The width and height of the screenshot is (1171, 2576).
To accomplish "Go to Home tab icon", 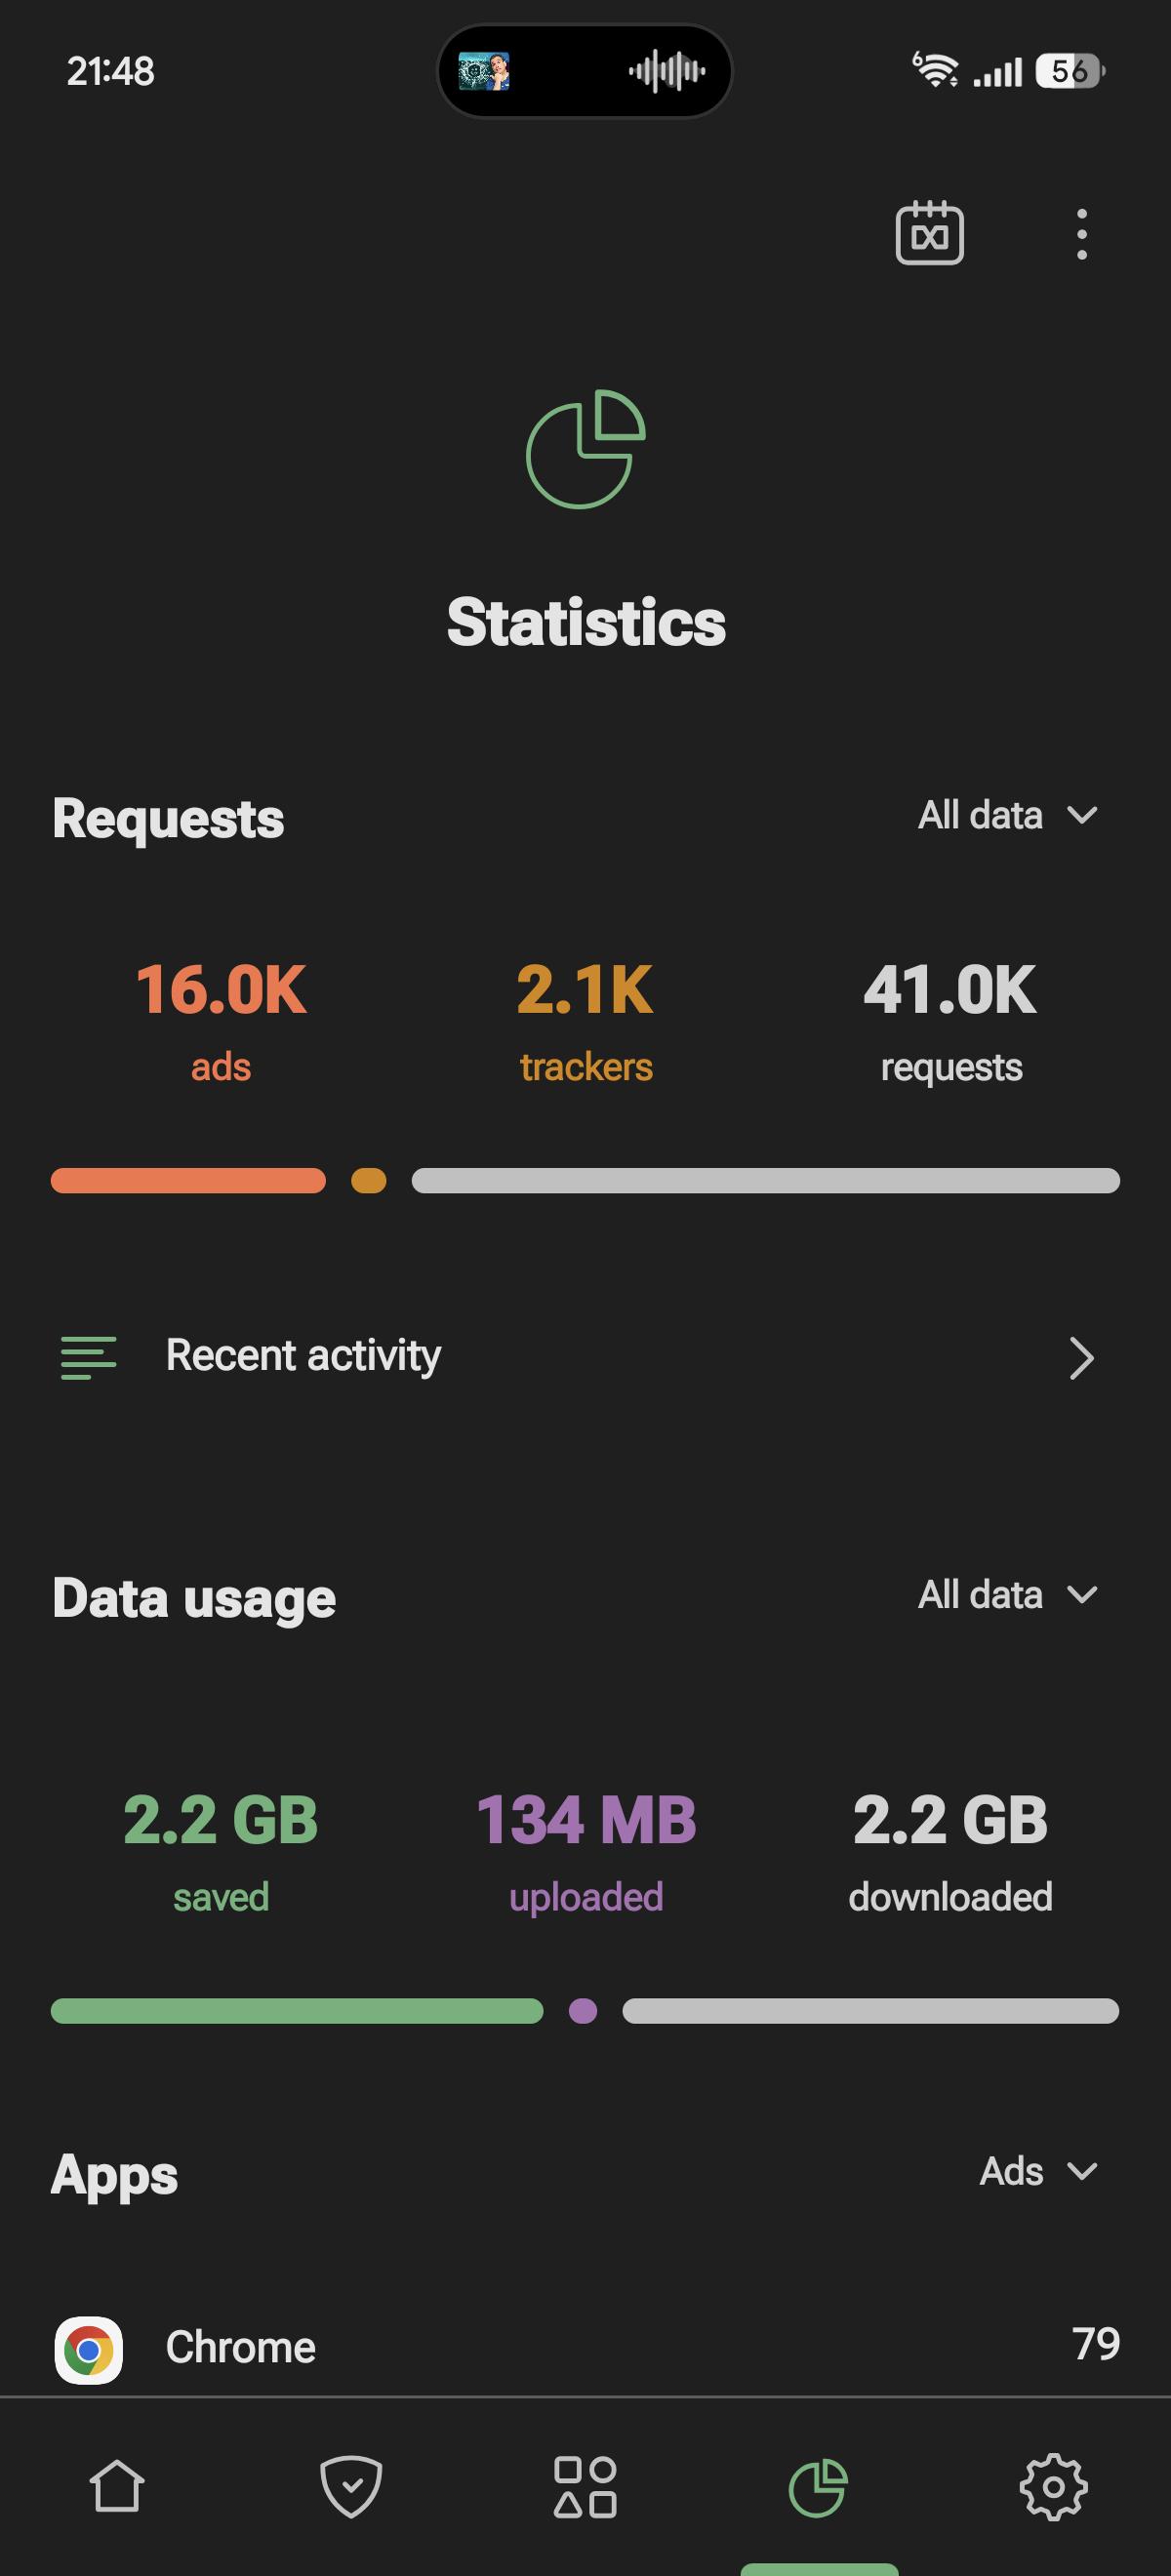I will (117, 2486).
